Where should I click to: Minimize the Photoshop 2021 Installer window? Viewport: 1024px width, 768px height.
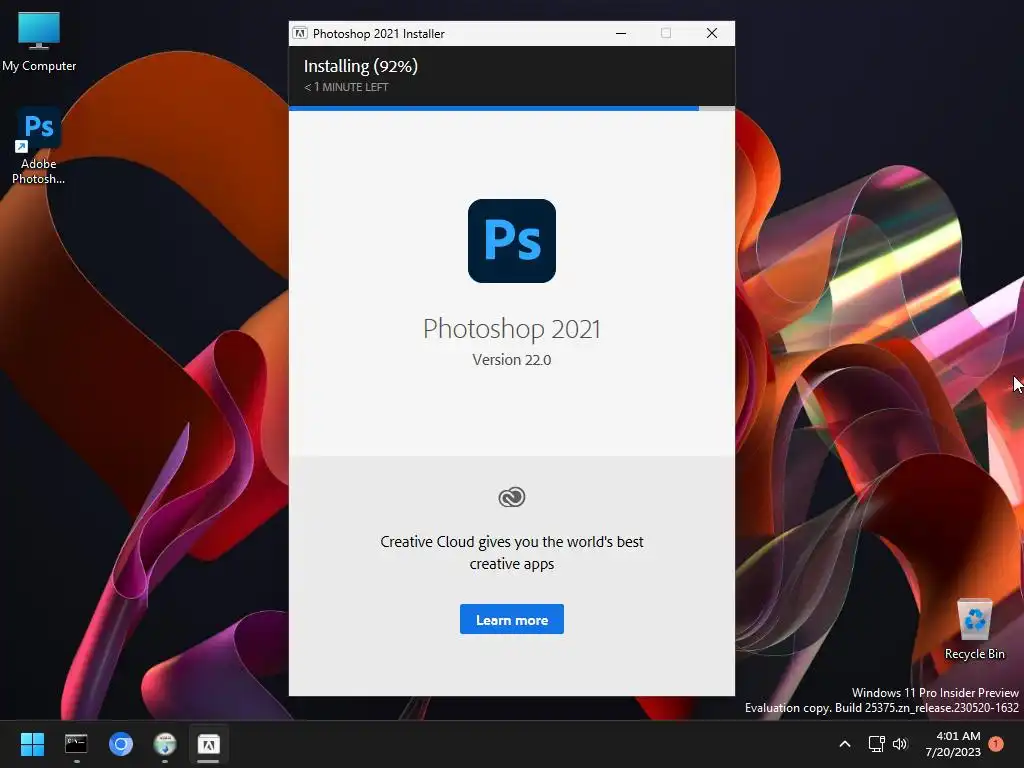click(621, 33)
